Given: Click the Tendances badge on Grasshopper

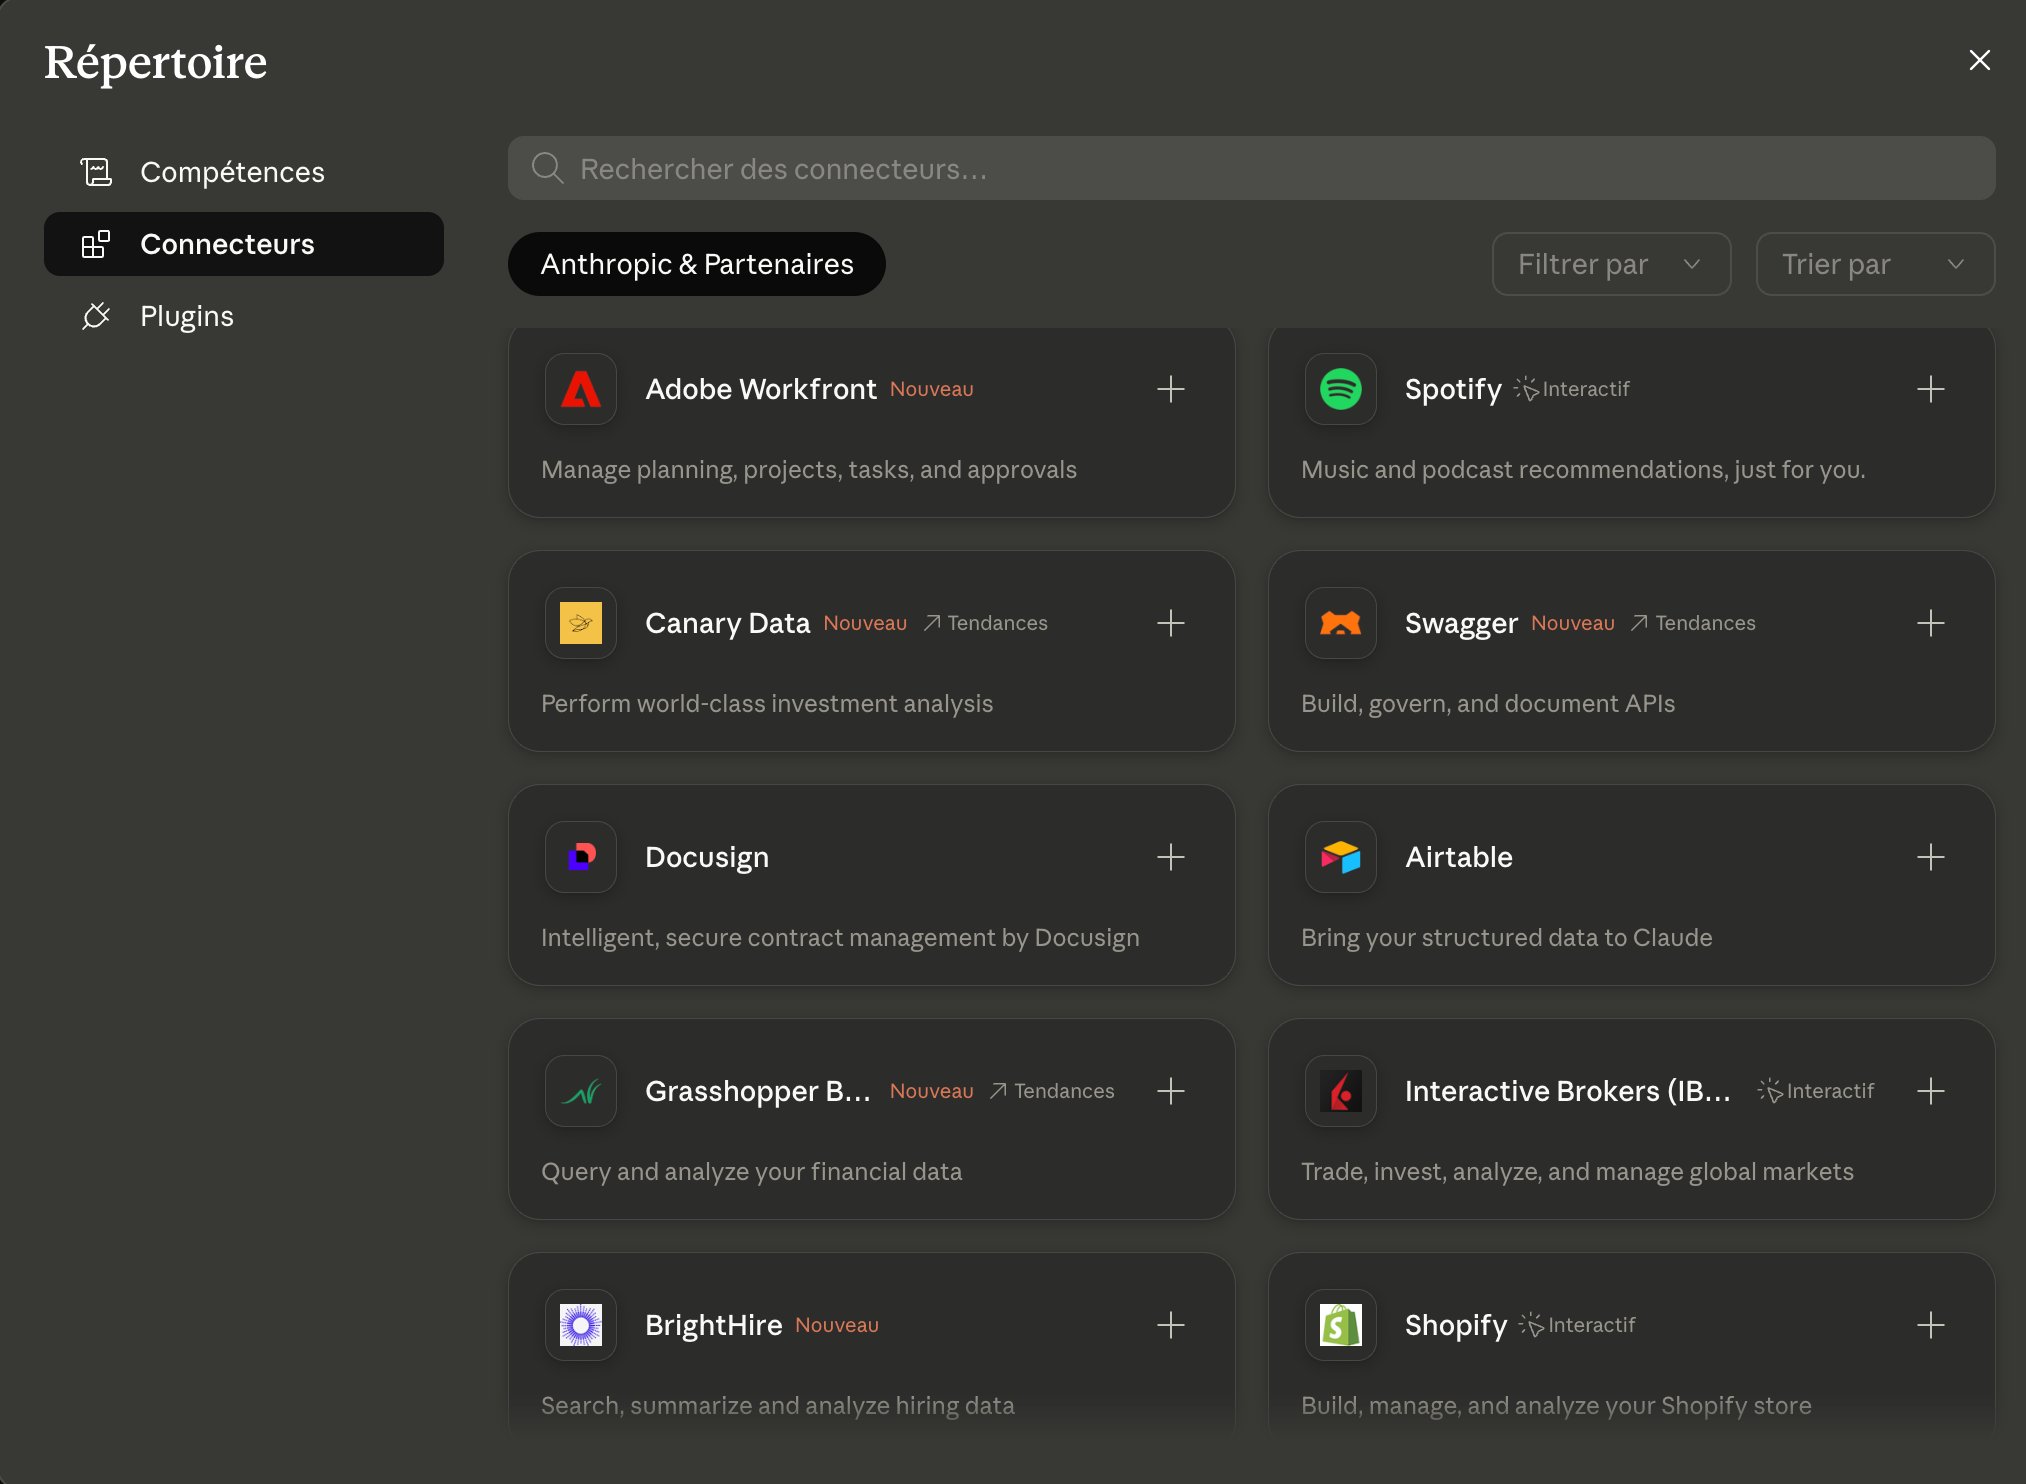Looking at the screenshot, I should coord(1052,1091).
